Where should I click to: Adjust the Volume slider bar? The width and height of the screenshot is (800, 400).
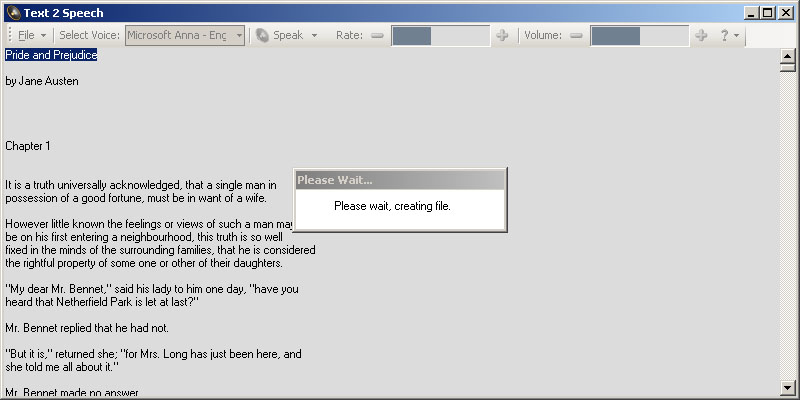639,35
